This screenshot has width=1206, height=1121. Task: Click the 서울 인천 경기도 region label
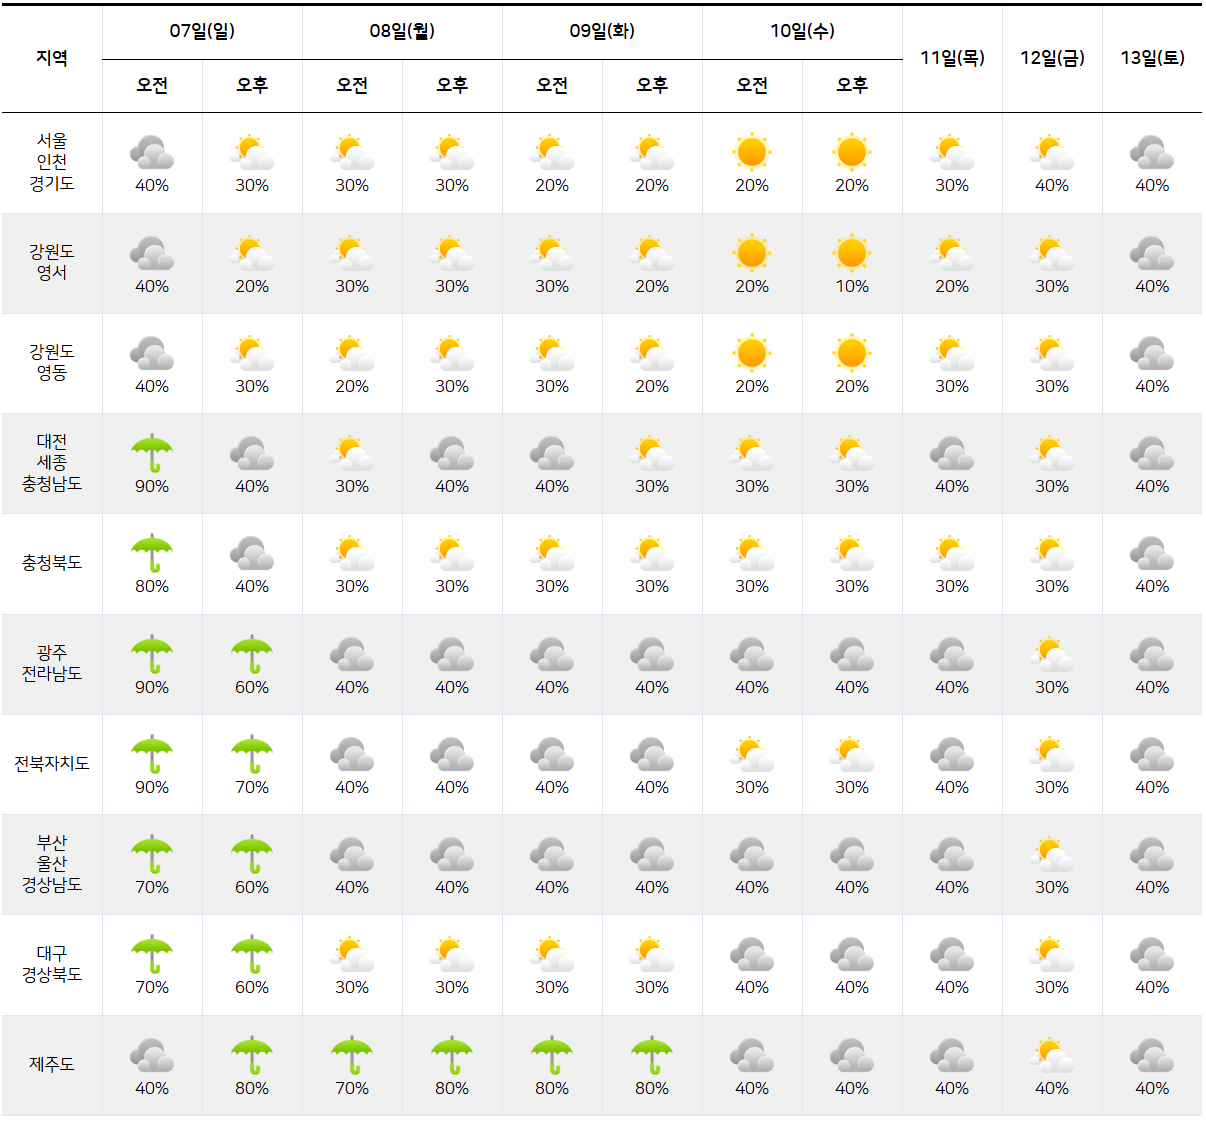point(52,162)
